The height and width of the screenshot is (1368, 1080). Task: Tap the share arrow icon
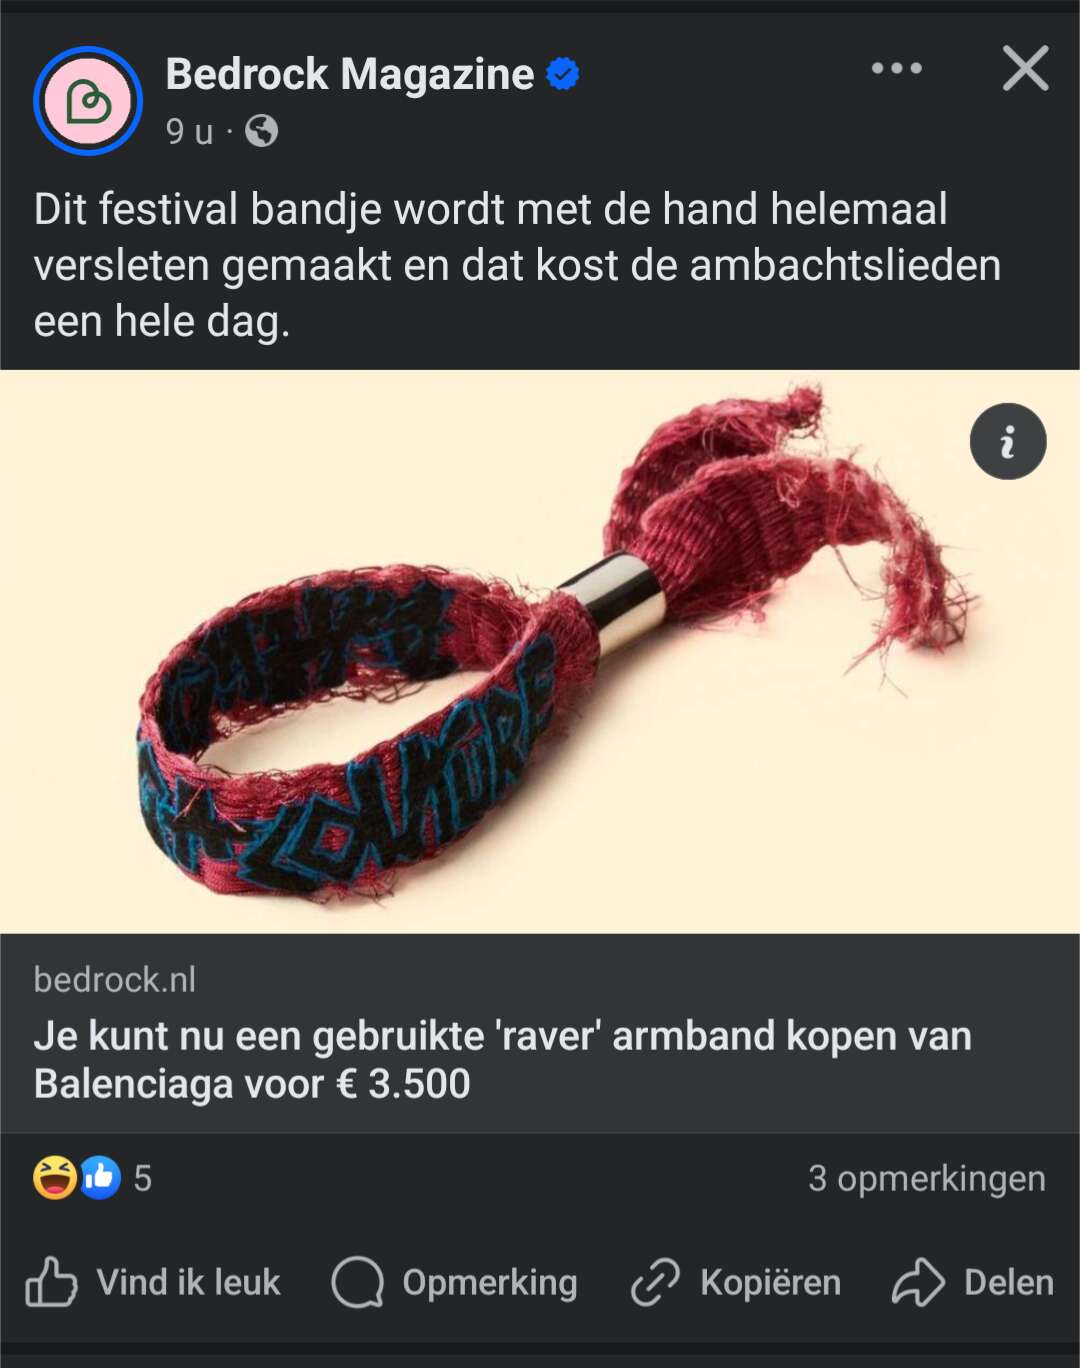918,1282
